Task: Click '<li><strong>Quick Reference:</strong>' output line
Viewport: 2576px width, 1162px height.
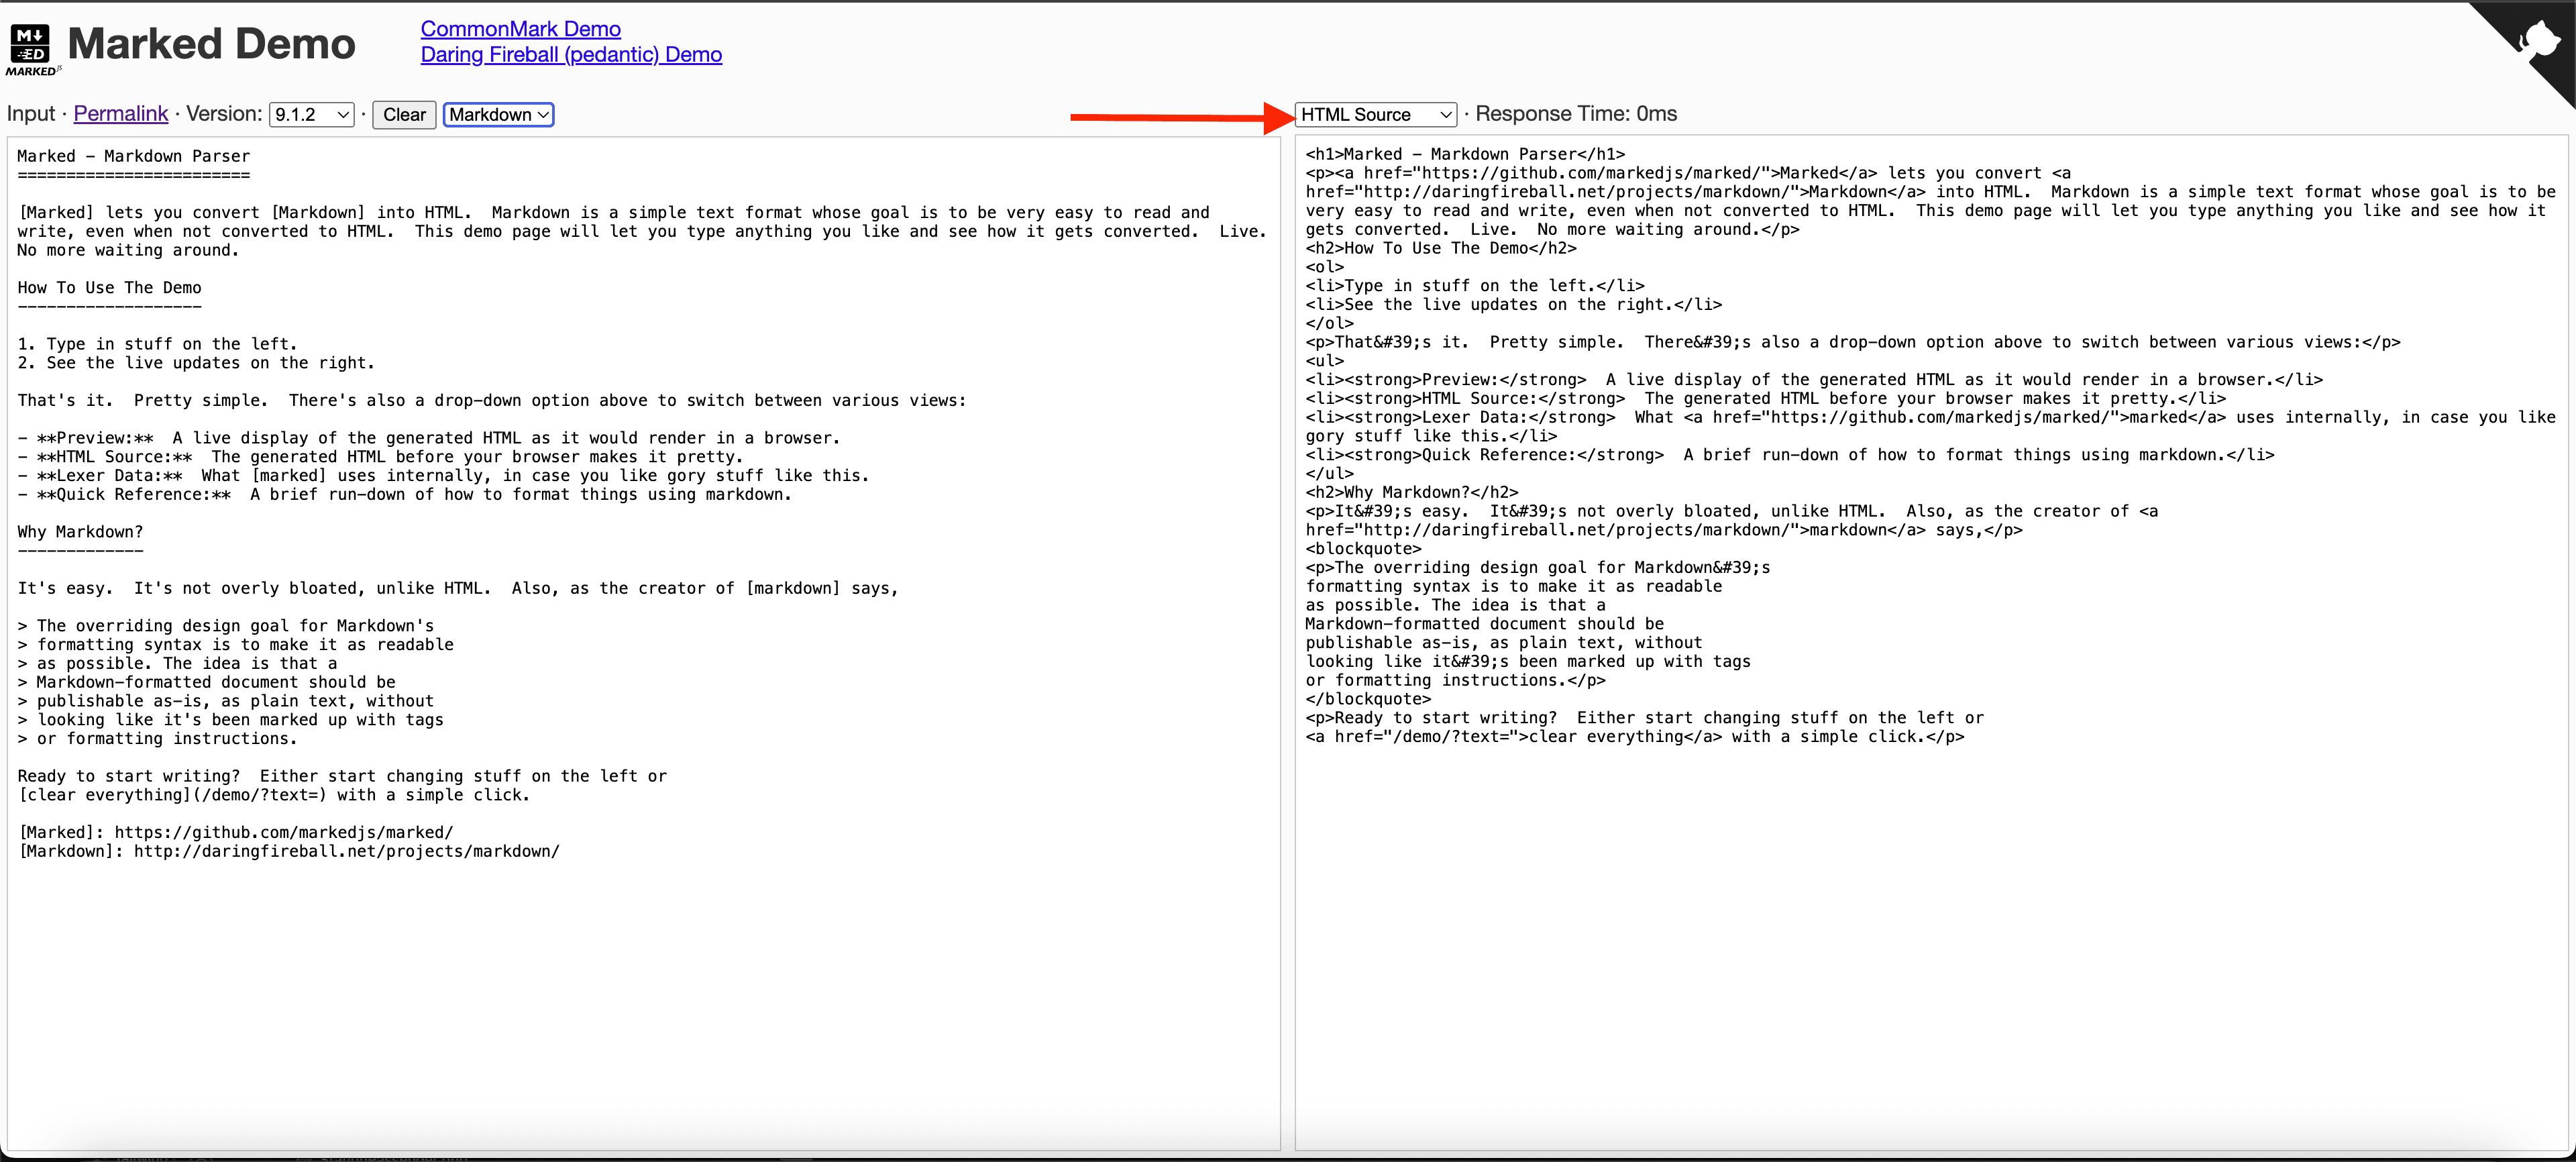Action: [x=1790, y=455]
